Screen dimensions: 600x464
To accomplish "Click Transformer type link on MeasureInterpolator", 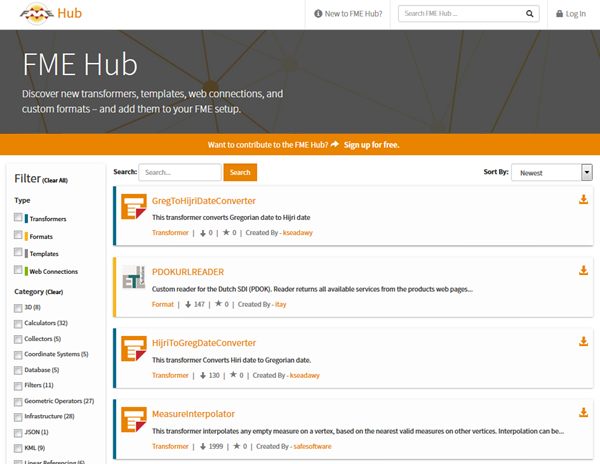I will [x=170, y=446].
